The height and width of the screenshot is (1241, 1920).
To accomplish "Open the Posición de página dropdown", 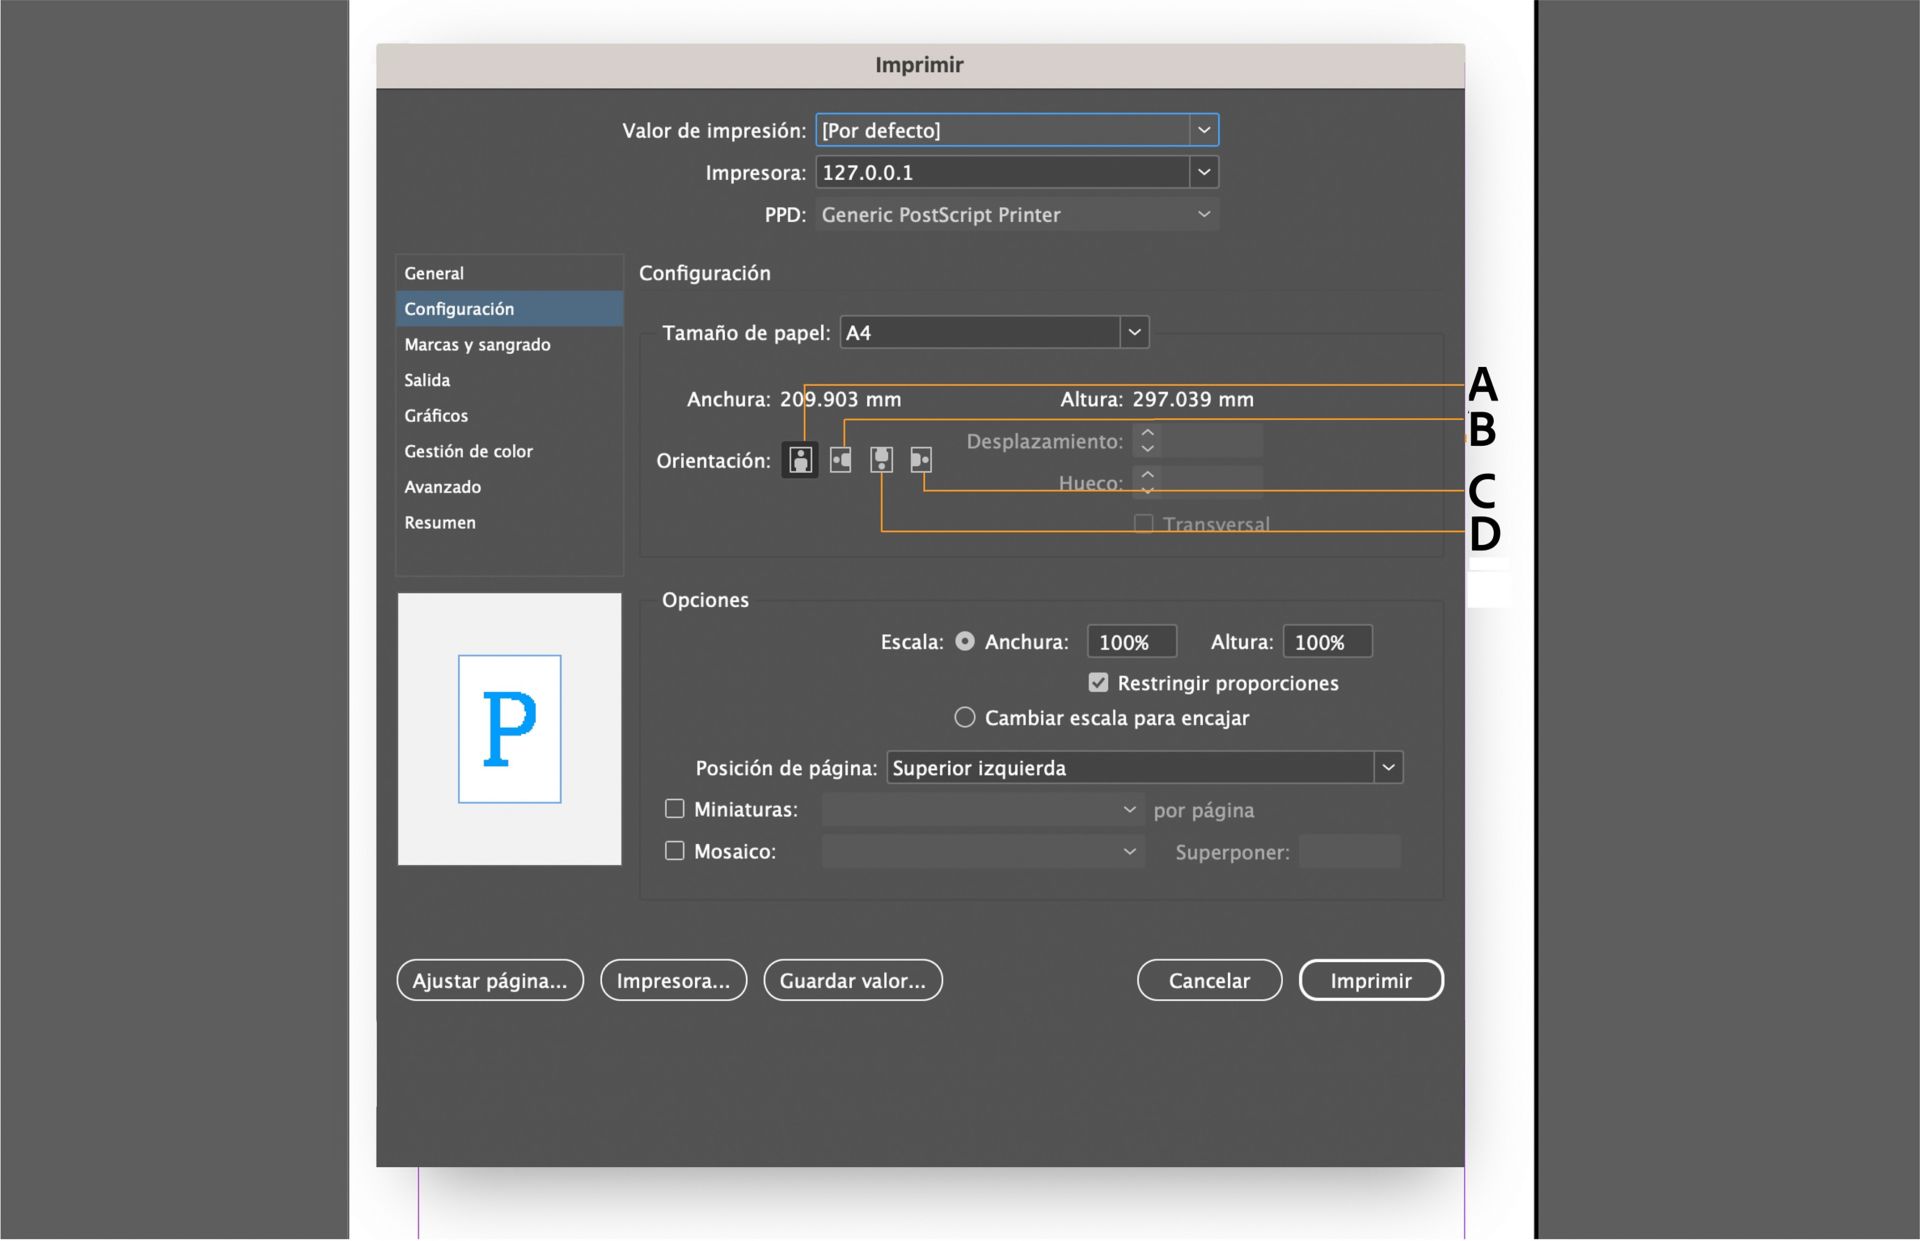I will [x=1388, y=767].
